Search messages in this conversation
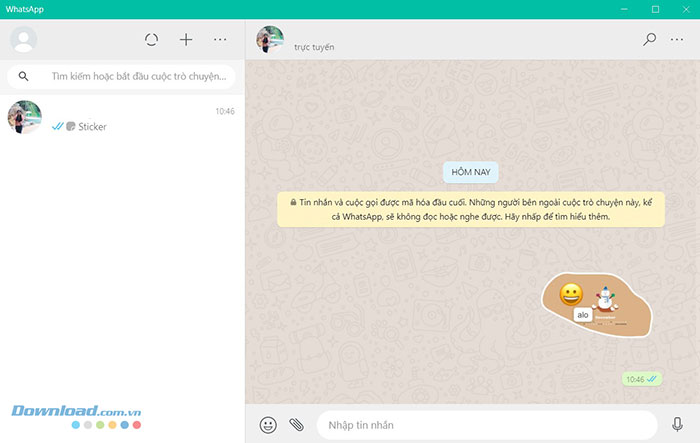Viewport: 700px width, 443px height. 650,39
